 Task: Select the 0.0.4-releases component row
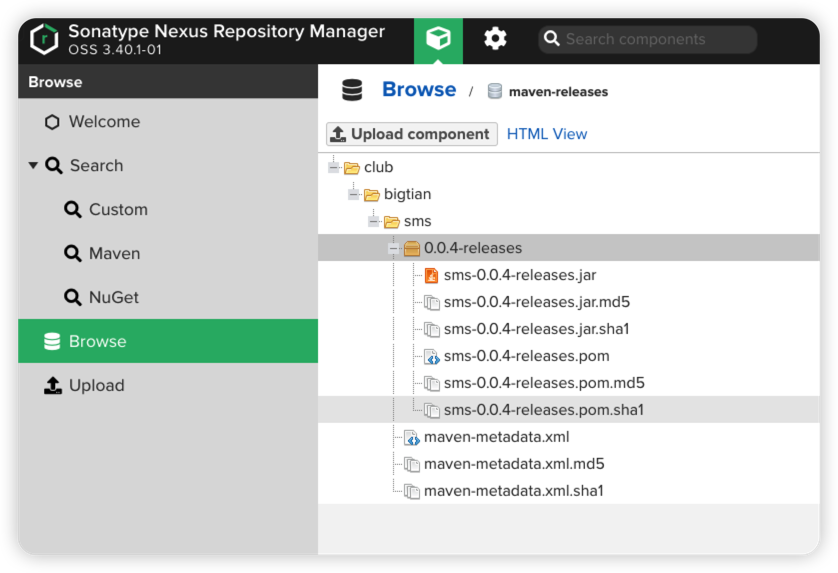coord(569,247)
